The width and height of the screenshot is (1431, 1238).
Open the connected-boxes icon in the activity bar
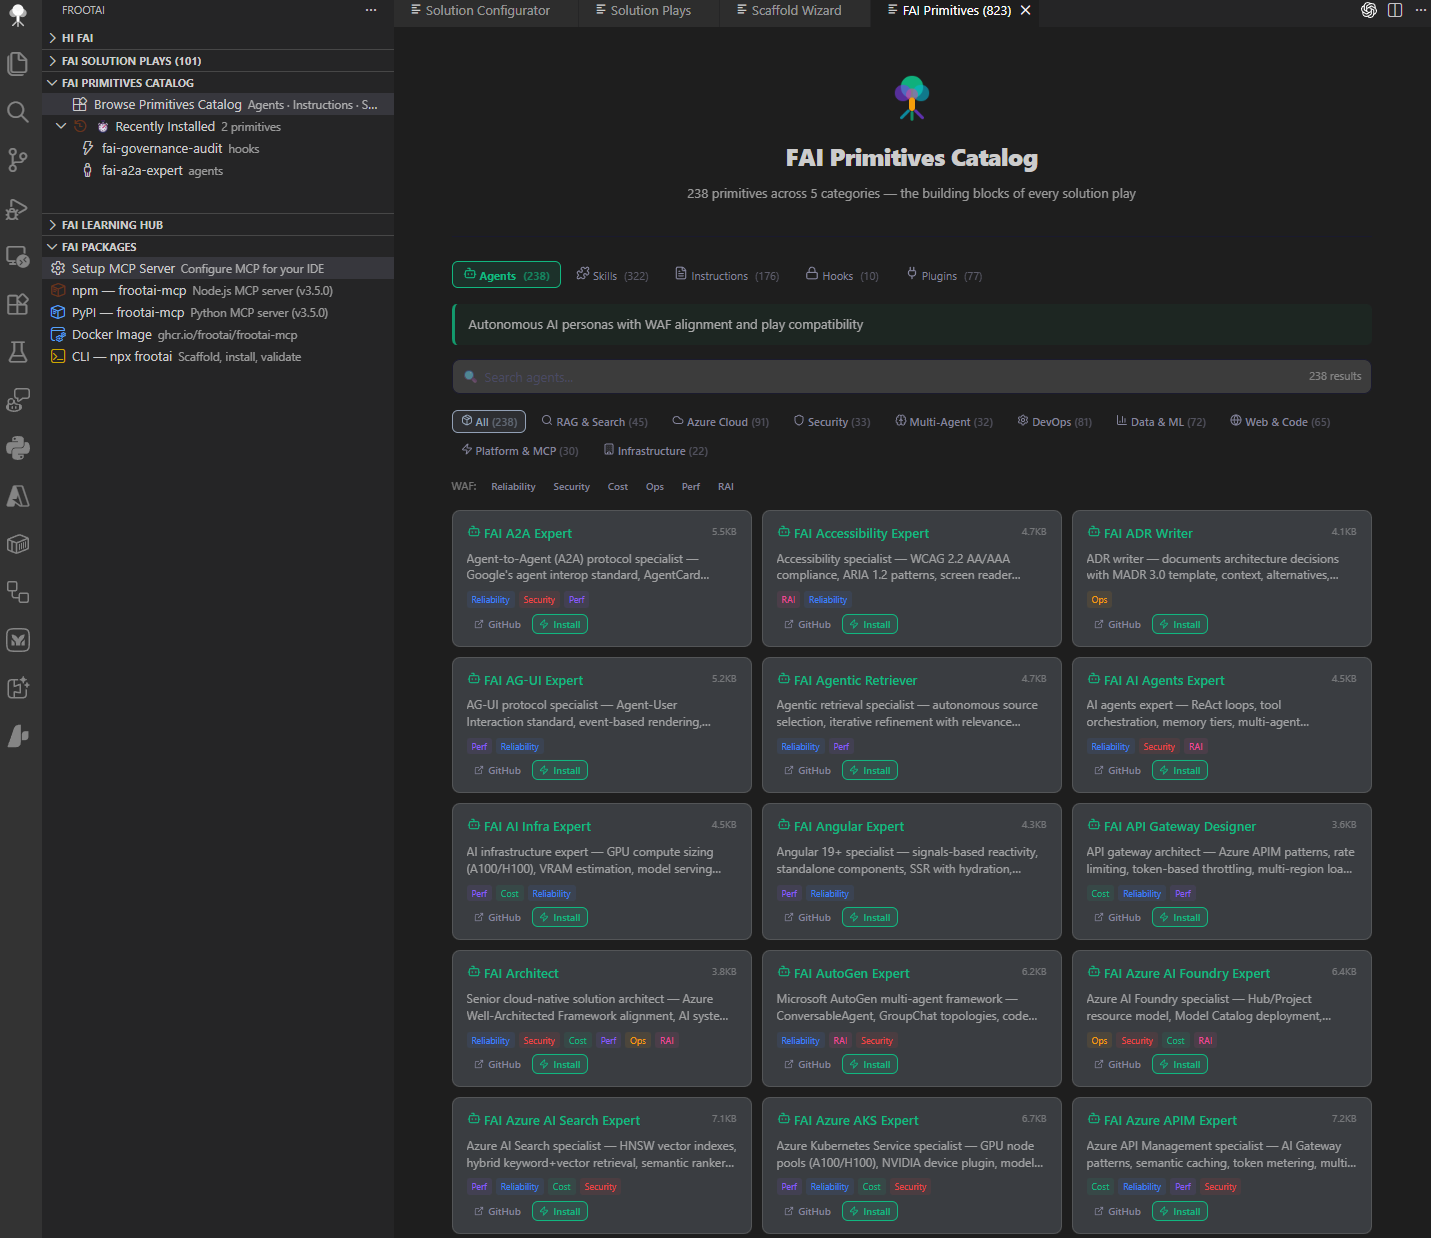point(18,592)
